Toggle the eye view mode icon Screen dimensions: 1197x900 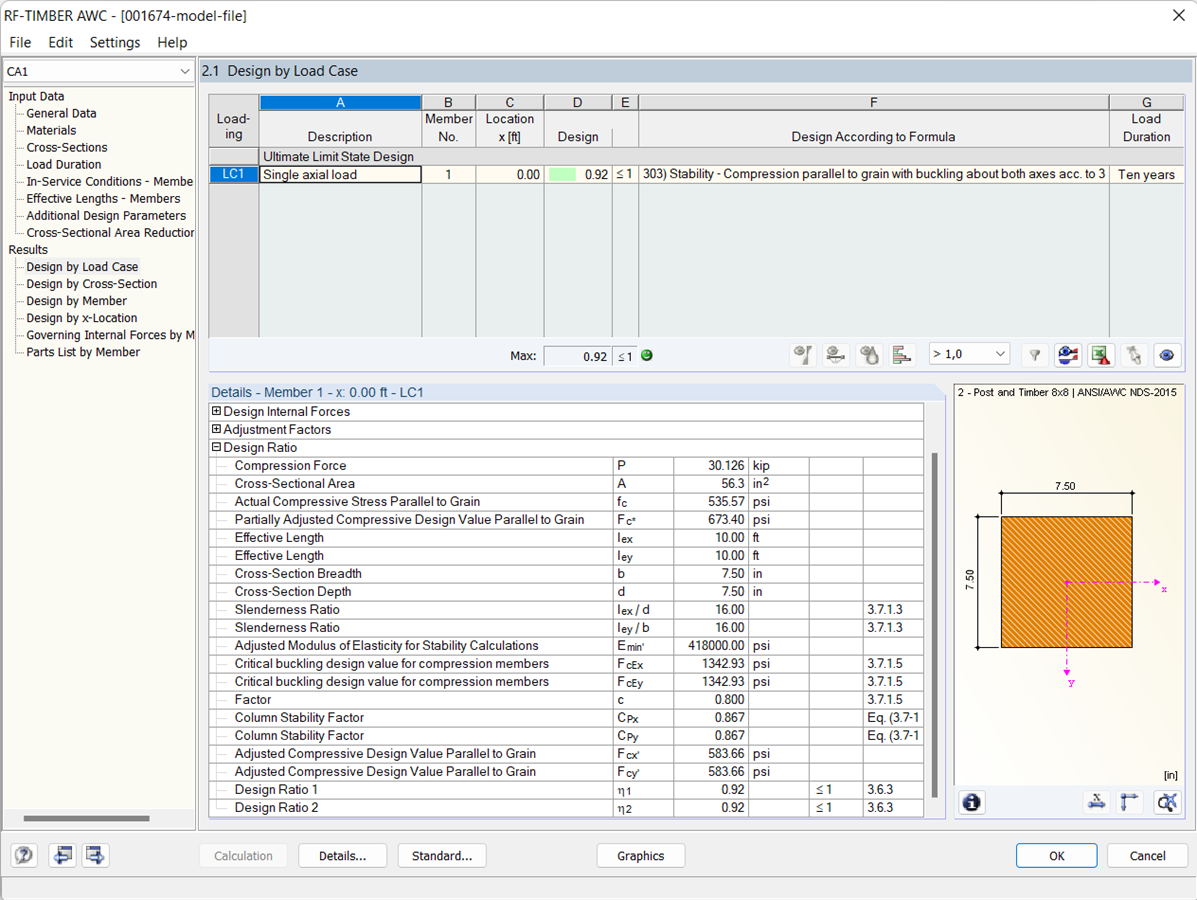click(1167, 355)
